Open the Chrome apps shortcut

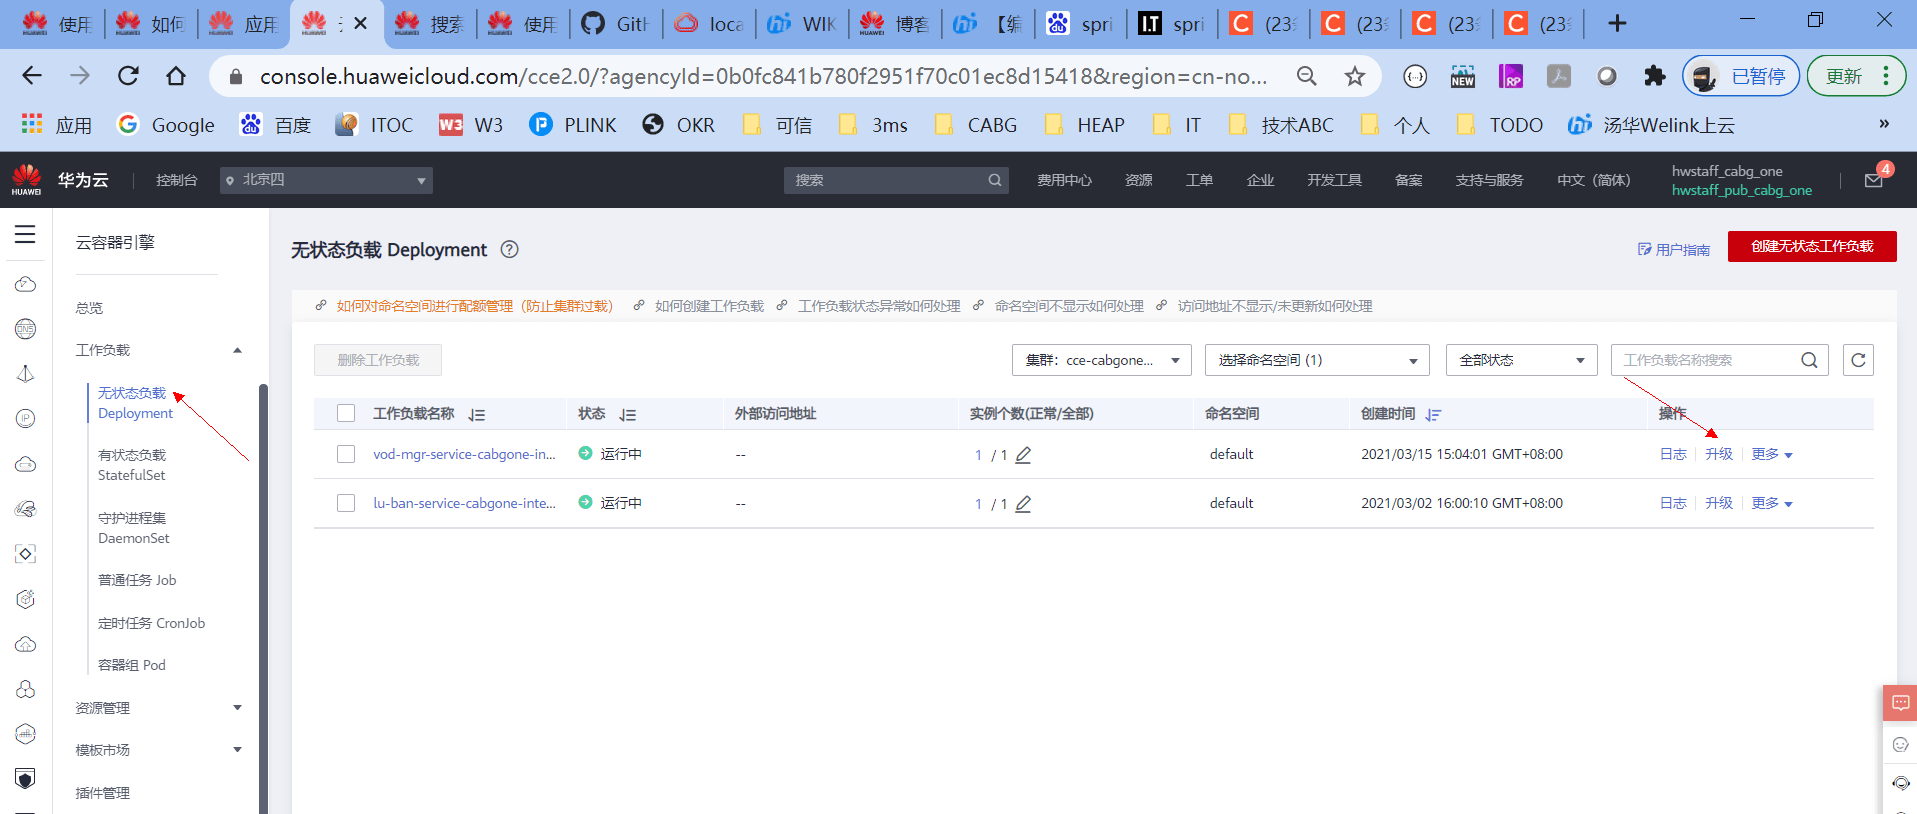[56, 125]
